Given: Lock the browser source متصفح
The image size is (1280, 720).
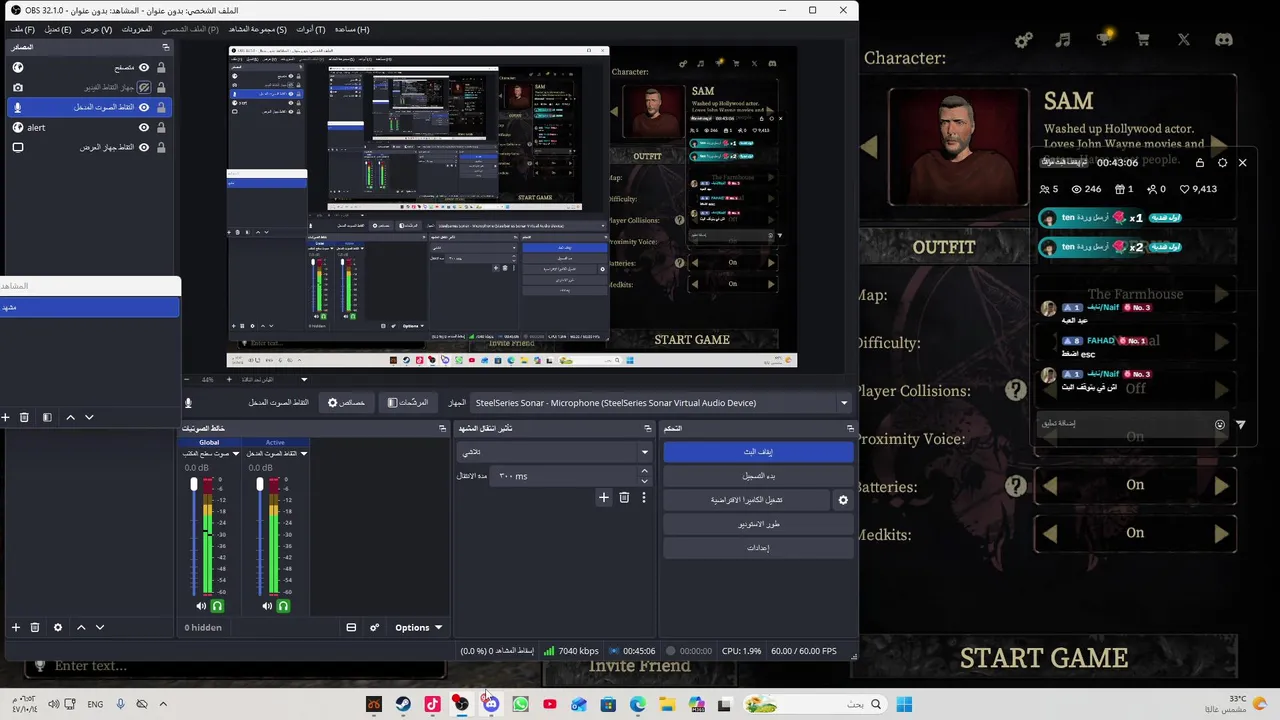Looking at the screenshot, I should (161, 67).
